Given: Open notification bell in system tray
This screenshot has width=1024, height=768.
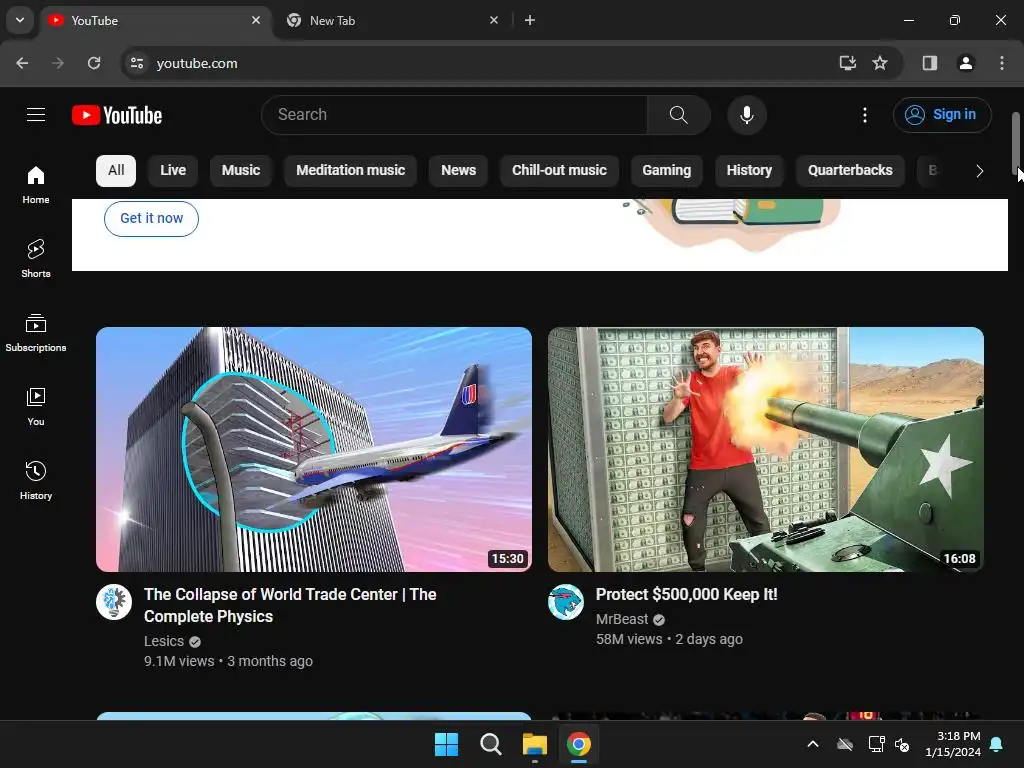Looking at the screenshot, I should tap(996, 744).
